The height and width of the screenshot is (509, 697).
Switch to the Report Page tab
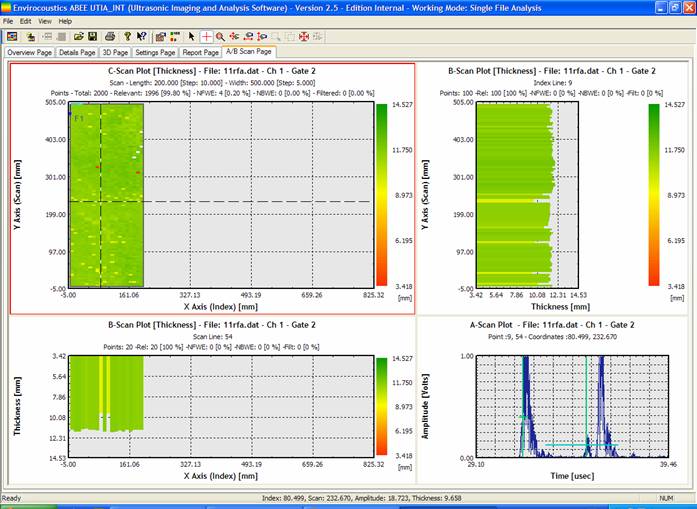[200, 52]
